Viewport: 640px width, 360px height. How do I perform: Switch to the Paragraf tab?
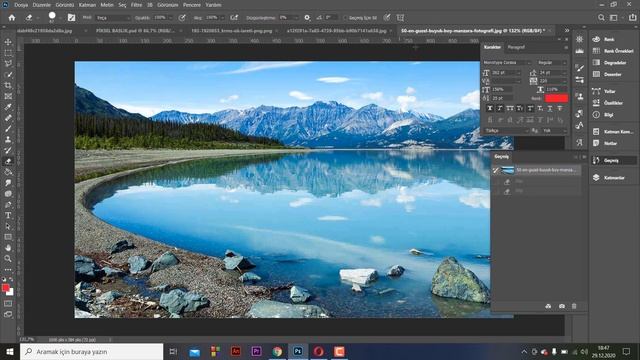coord(516,47)
